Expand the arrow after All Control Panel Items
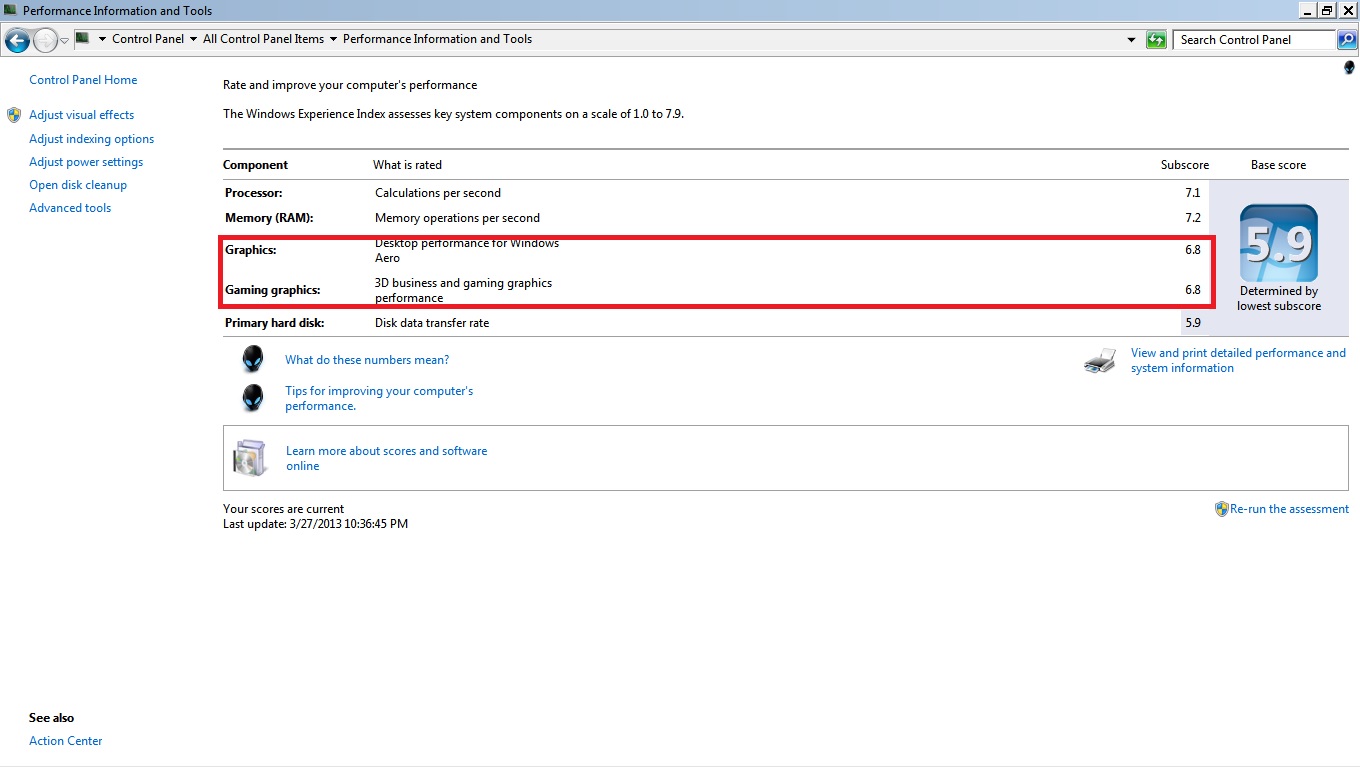This screenshot has height=768, width=1360. tap(333, 40)
